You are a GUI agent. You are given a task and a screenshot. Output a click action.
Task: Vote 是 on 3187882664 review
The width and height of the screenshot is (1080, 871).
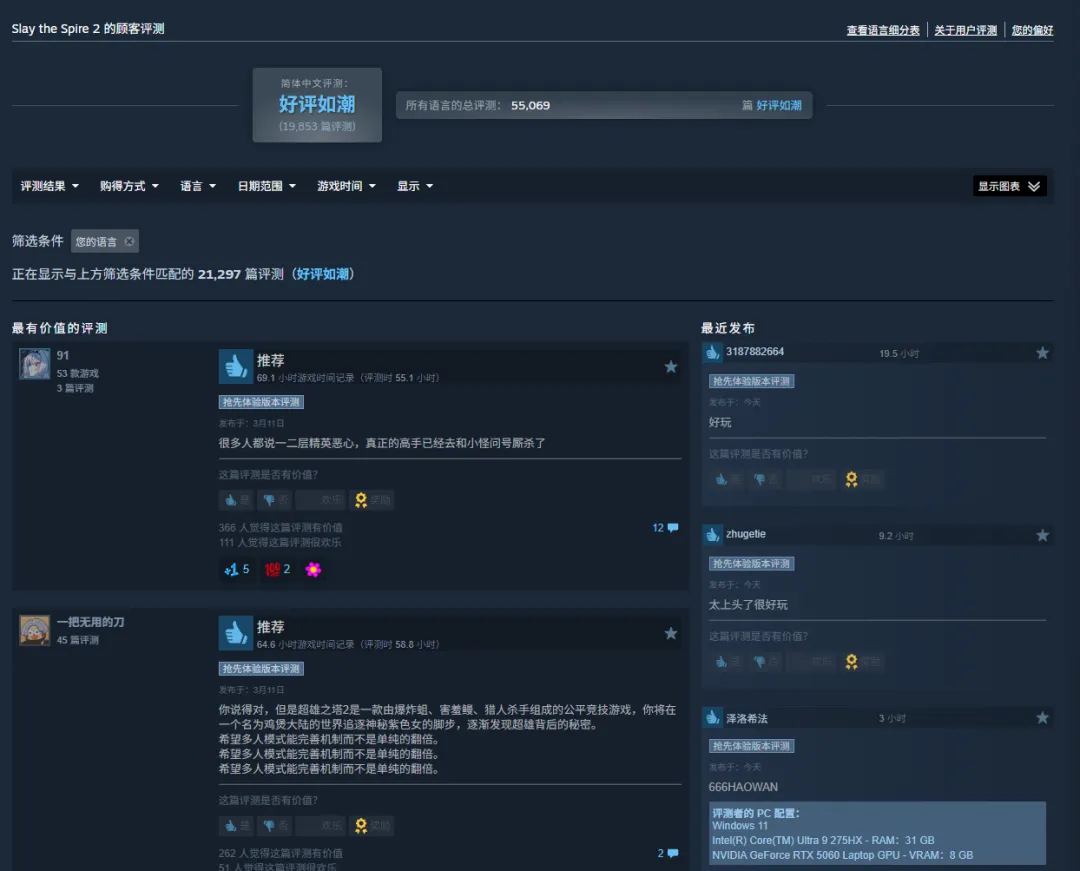click(x=727, y=479)
